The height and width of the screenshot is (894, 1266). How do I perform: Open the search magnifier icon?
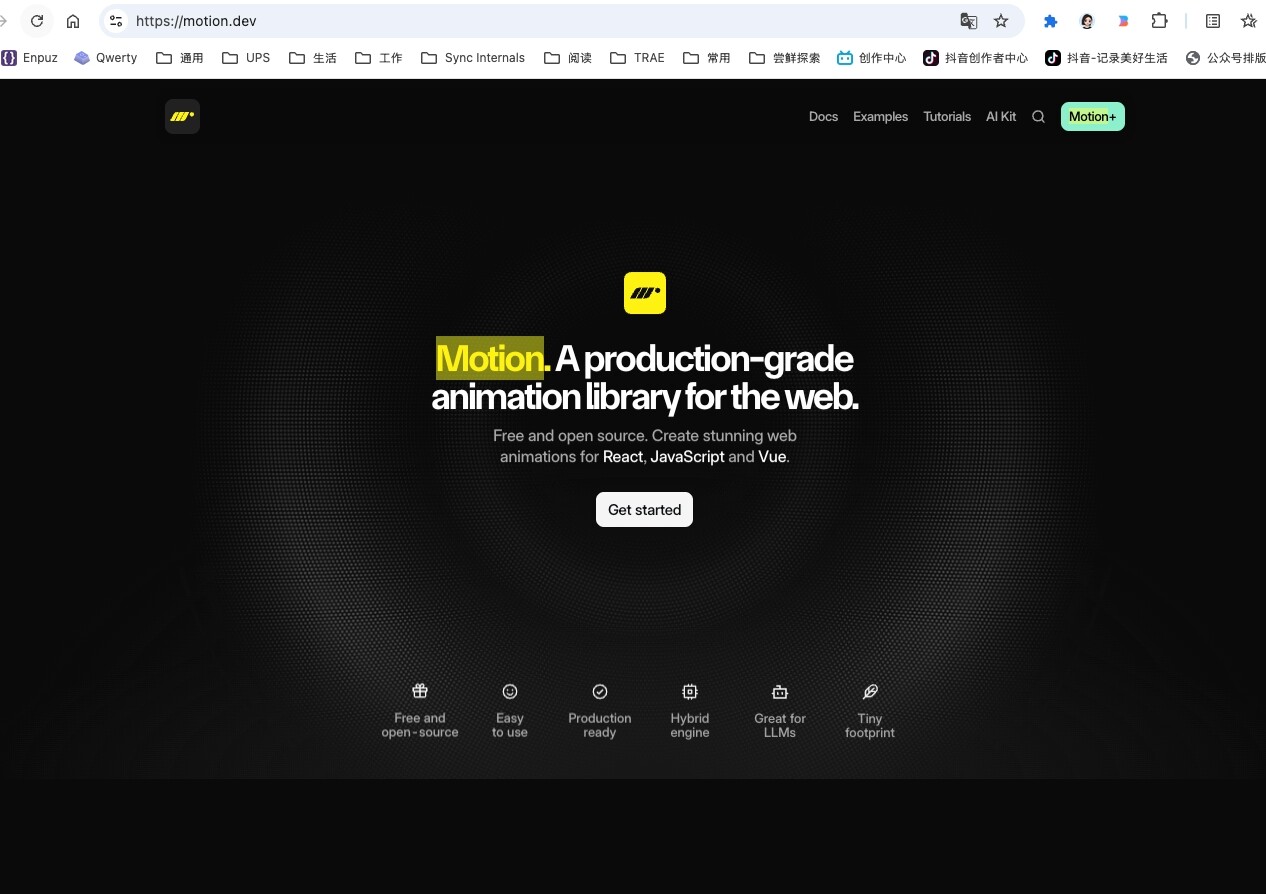pos(1038,117)
